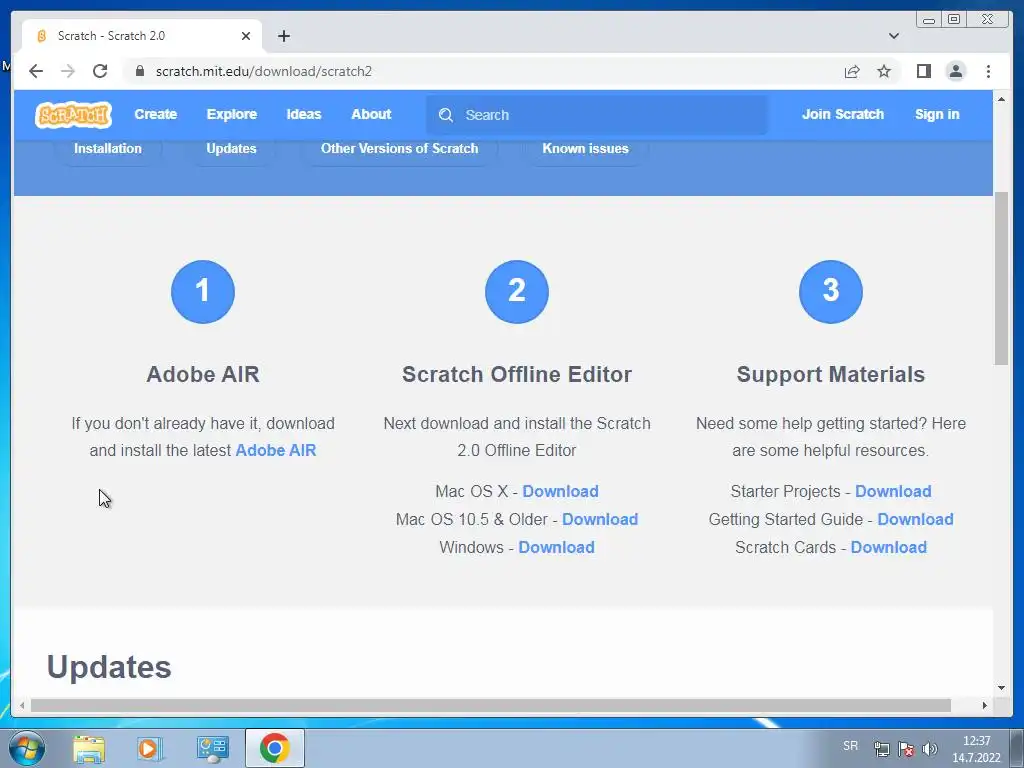Open the Control Panel taskbar icon
This screenshot has width=1024, height=768.
(x=212, y=748)
